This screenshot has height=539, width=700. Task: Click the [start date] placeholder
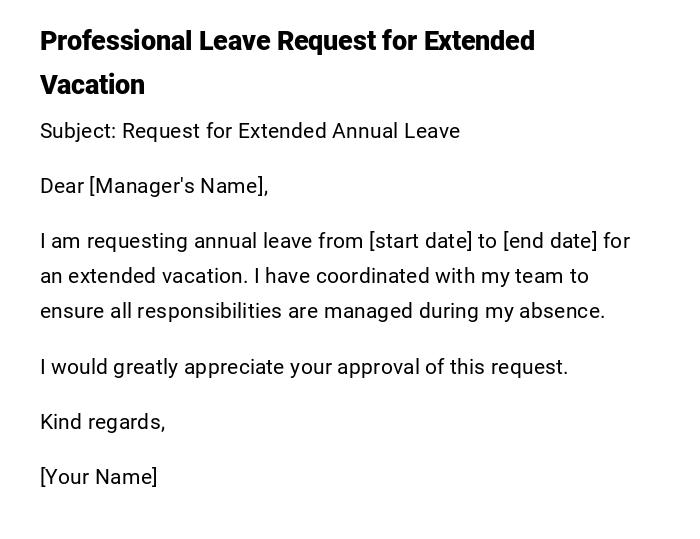pyautogui.click(x=420, y=241)
